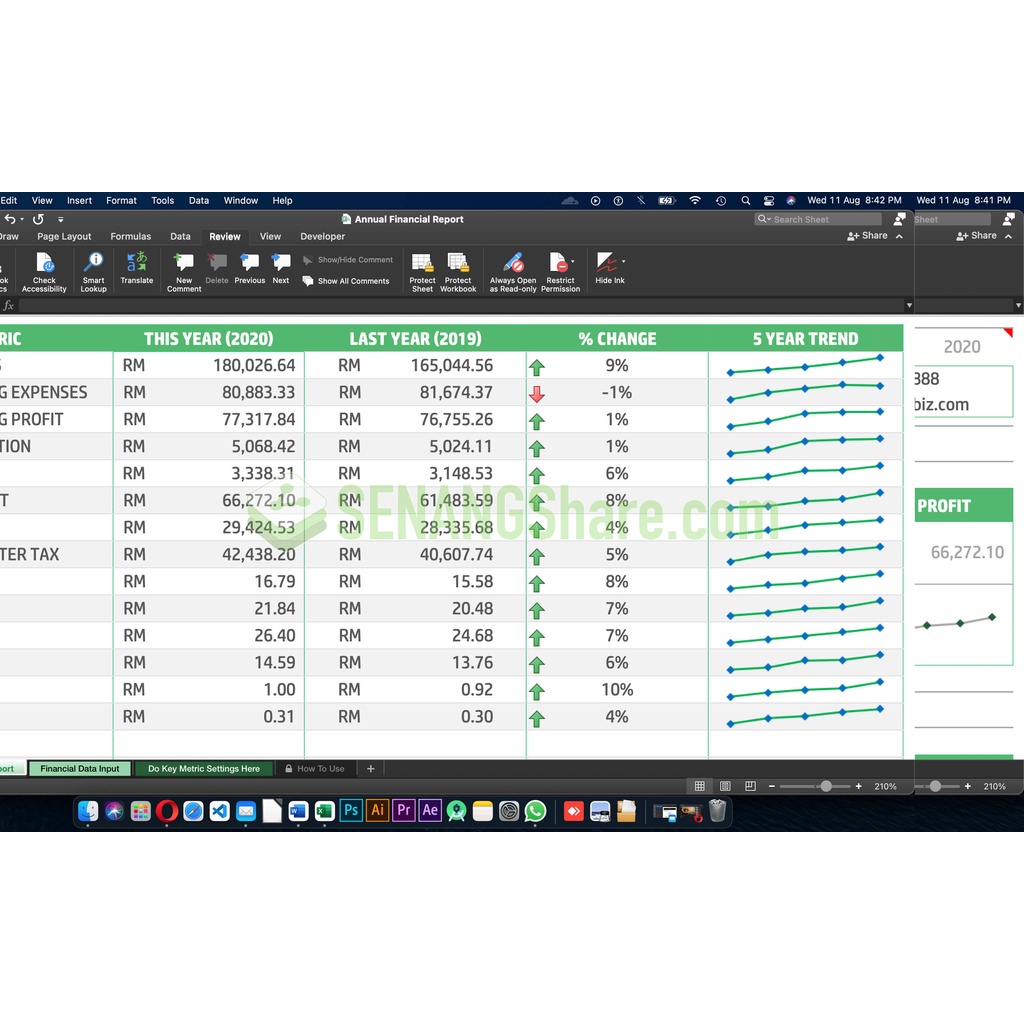Switch to Page Break Preview
The image size is (1024, 1024).
click(x=750, y=786)
